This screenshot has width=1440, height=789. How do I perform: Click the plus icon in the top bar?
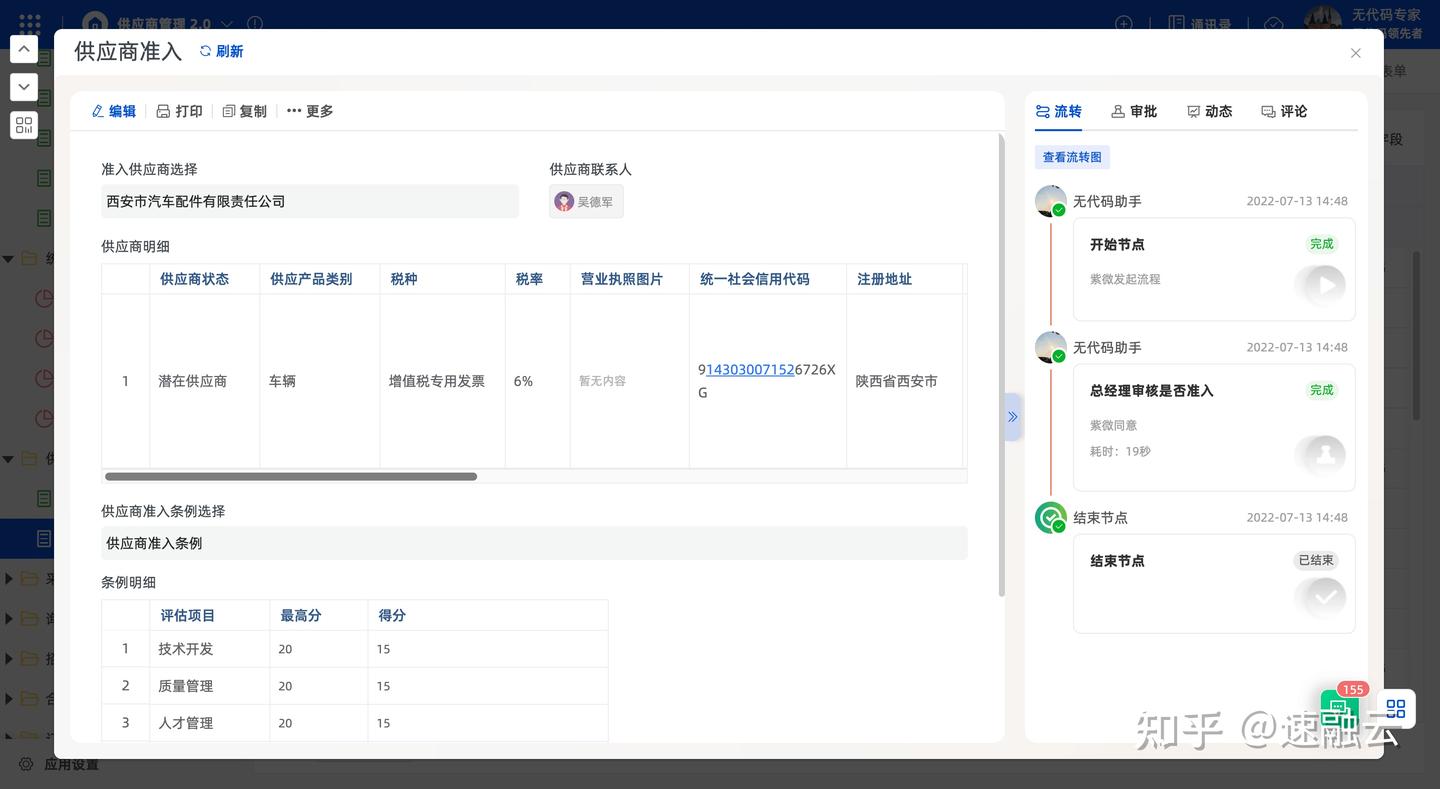1122,23
